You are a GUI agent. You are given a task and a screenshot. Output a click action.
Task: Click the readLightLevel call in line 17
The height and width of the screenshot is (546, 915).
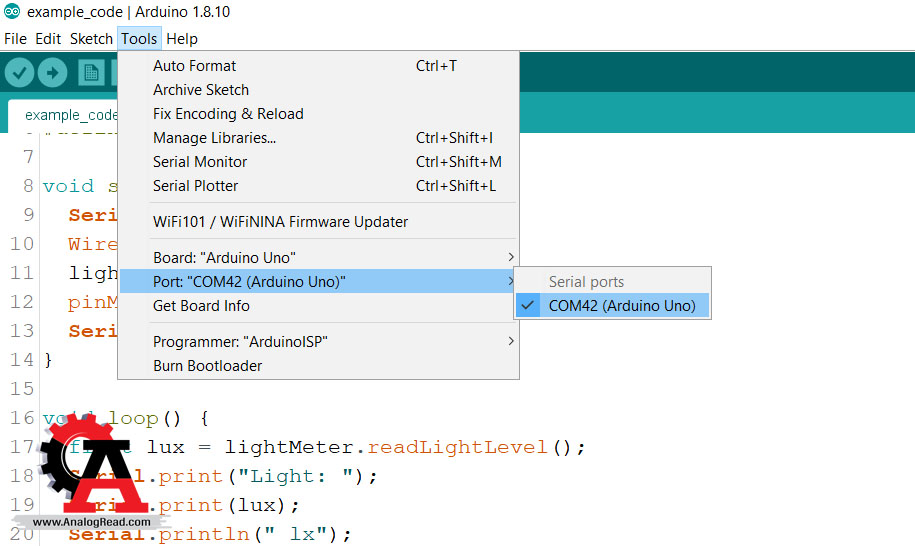tap(457, 447)
